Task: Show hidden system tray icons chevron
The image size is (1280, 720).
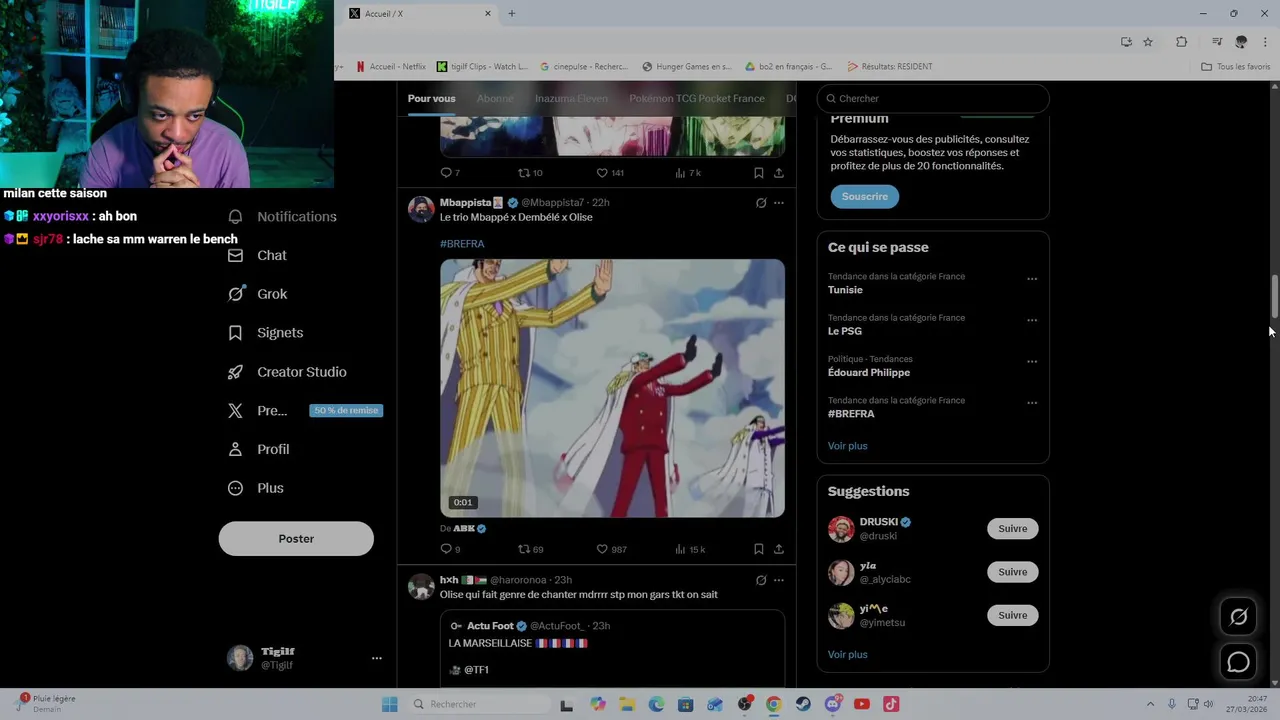Action: coord(1150,704)
